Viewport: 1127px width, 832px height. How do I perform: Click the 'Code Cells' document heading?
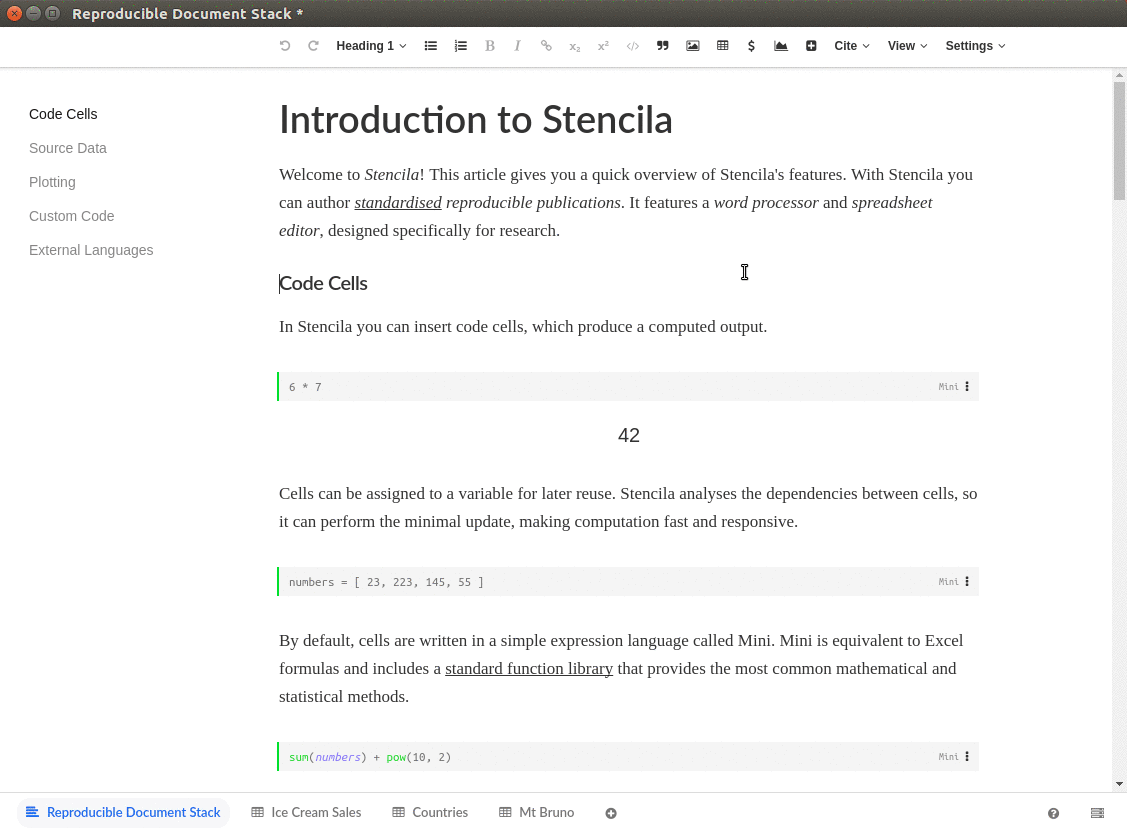click(x=323, y=284)
